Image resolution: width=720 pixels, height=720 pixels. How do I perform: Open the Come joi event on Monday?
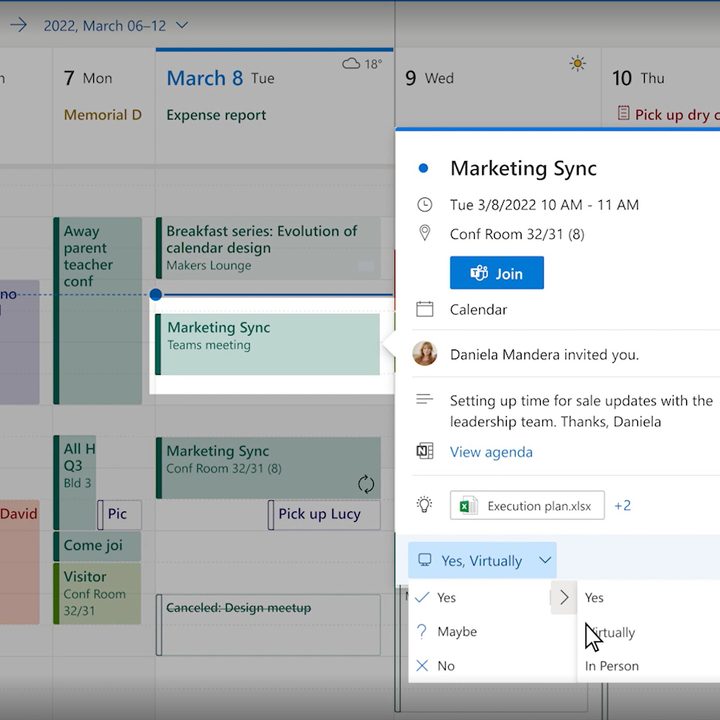(x=97, y=546)
